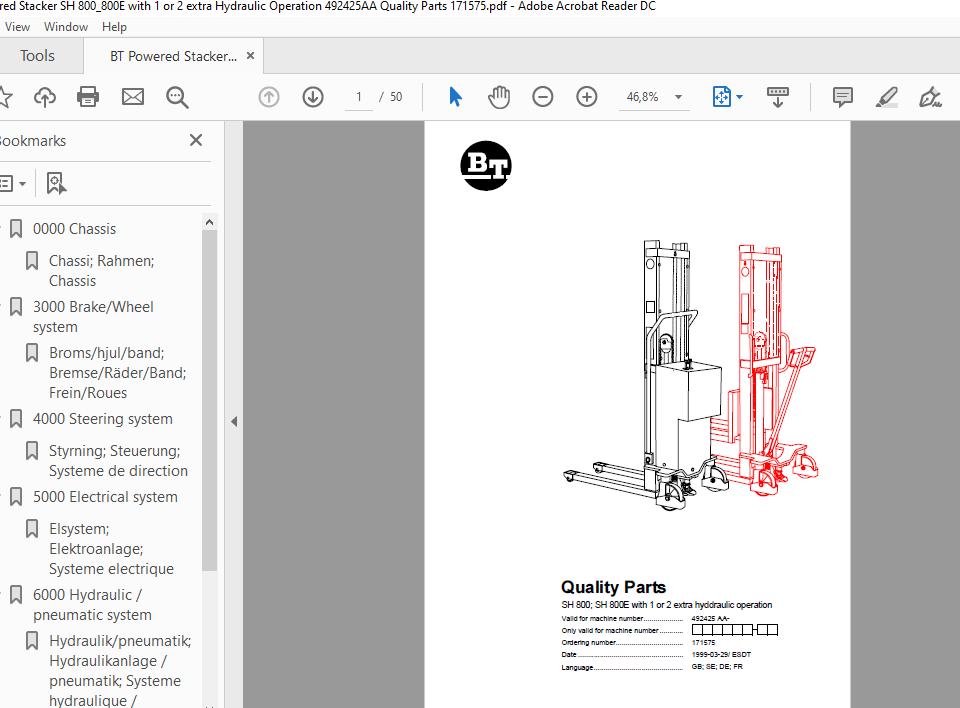Click the page number input field

(x=359, y=97)
